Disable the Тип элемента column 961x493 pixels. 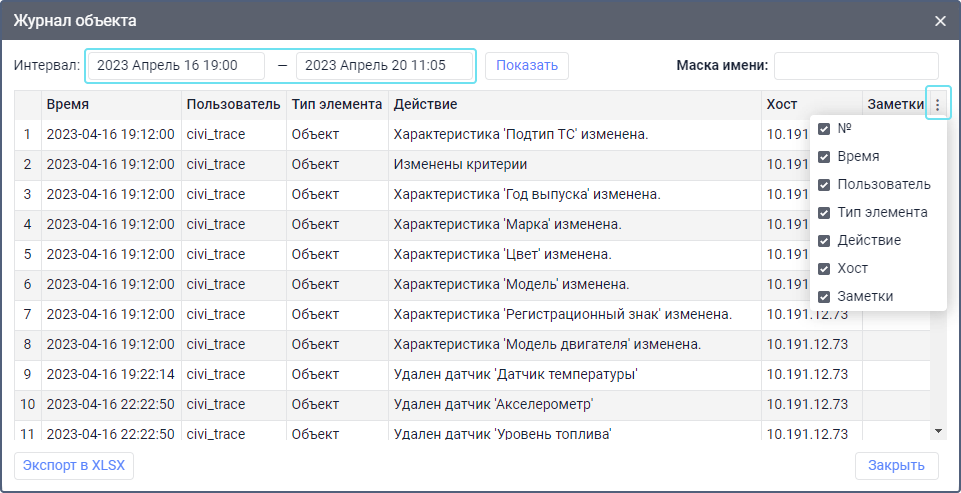tap(824, 213)
